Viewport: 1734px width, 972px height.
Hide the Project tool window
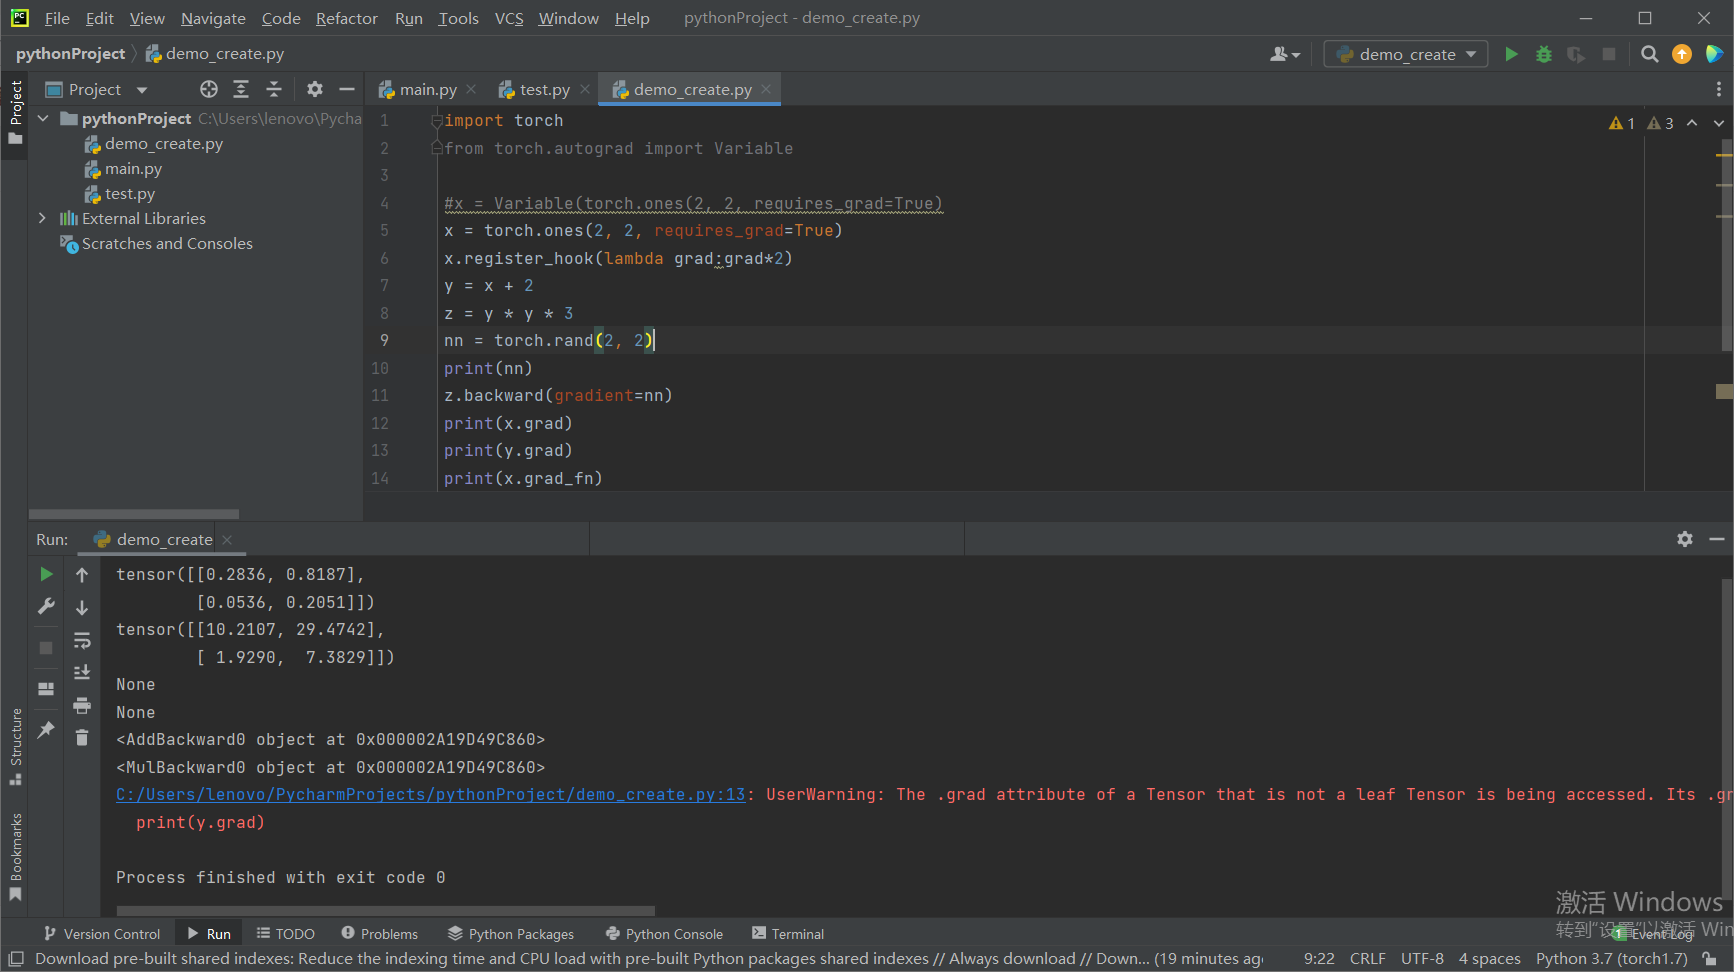tap(347, 89)
